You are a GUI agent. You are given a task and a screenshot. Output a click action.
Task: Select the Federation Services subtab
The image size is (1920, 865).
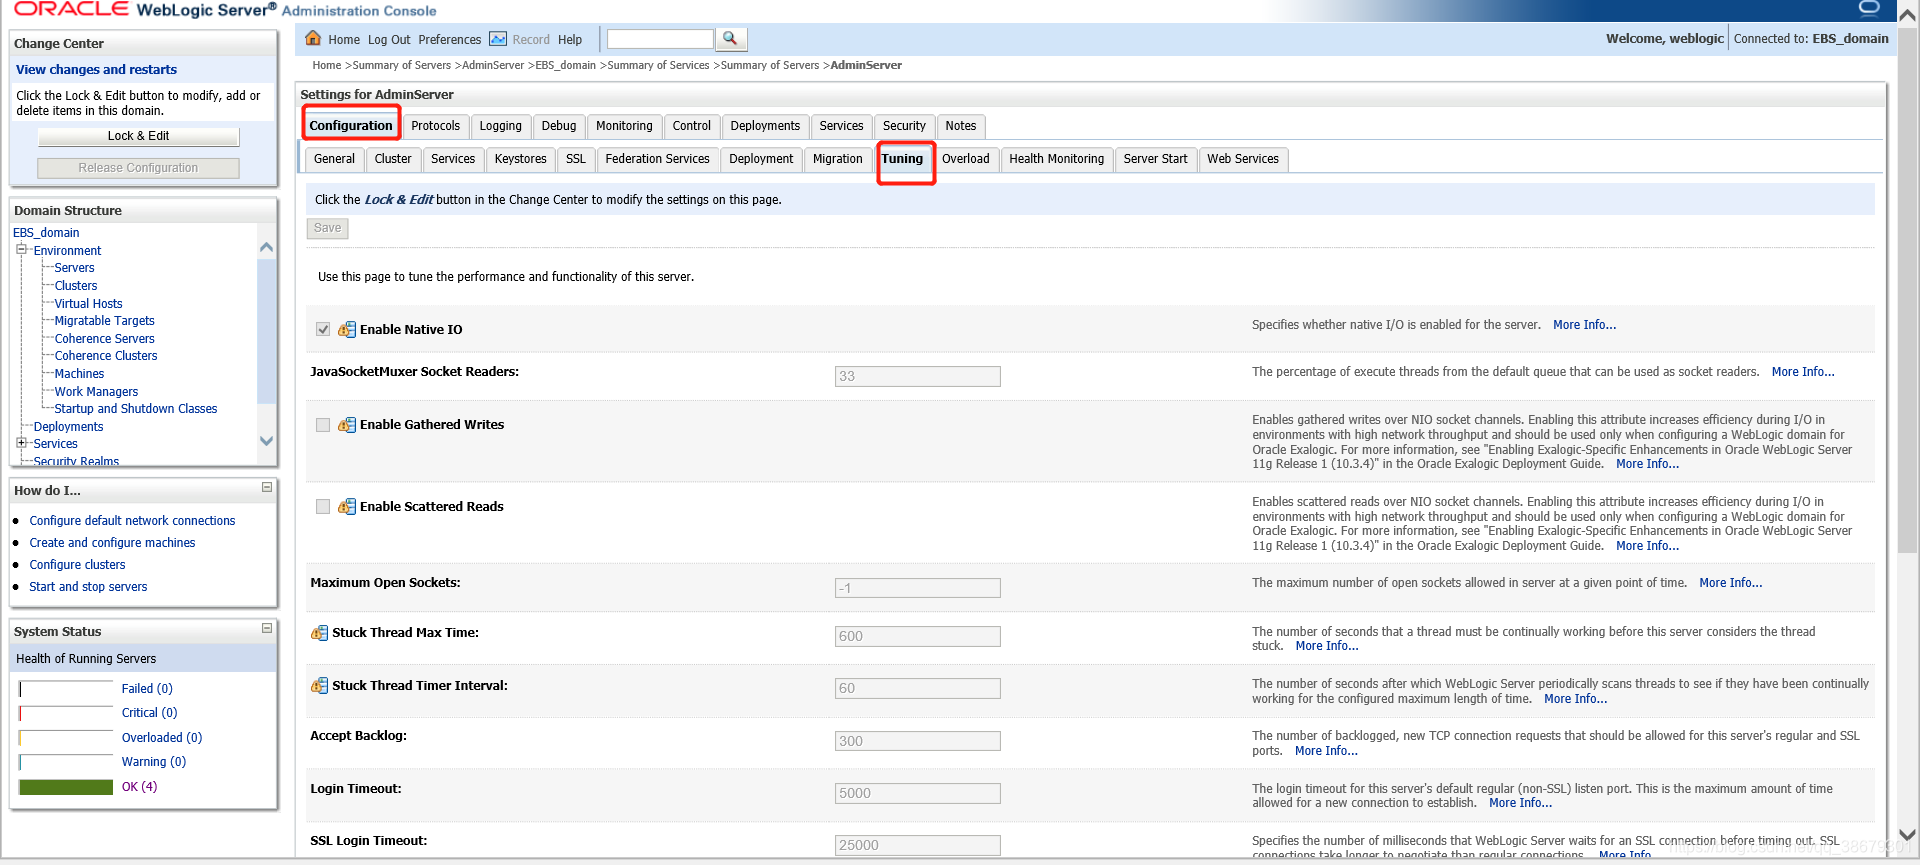[x=657, y=159]
